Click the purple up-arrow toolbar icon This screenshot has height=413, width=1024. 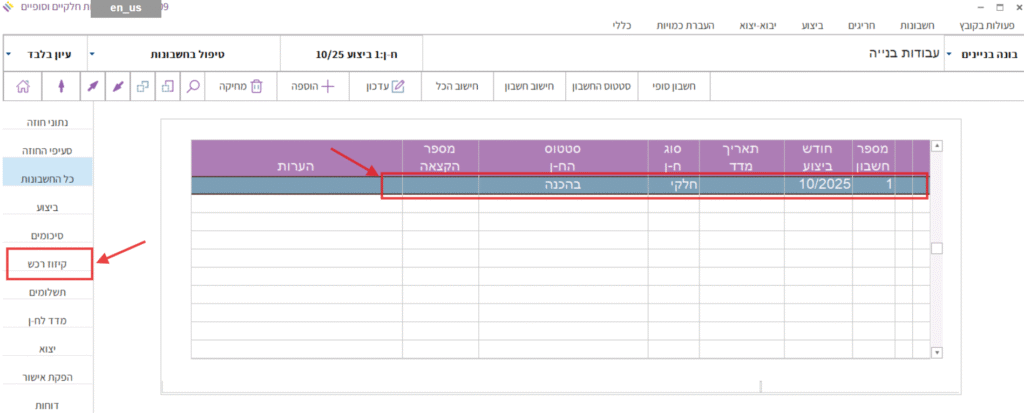click(62, 87)
